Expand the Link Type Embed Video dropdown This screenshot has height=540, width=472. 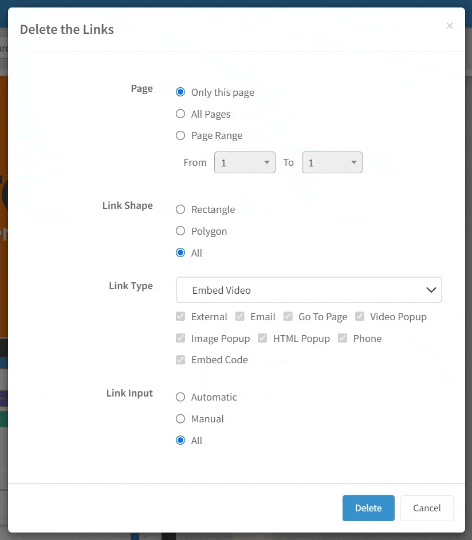[309, 290]
